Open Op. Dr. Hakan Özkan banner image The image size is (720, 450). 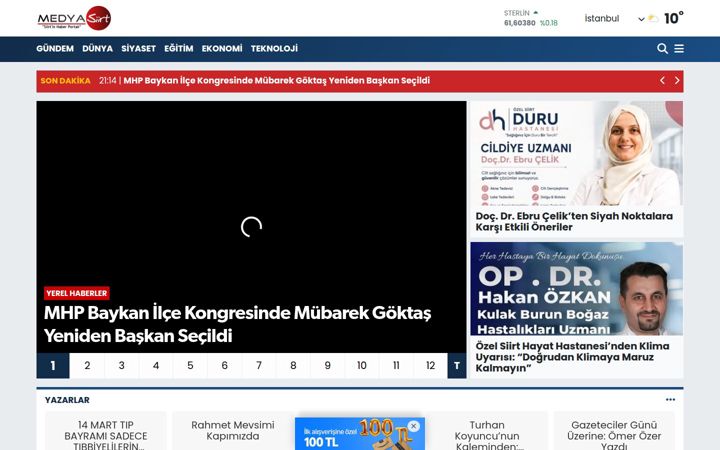pyautogui.click(x=577, y=289)
